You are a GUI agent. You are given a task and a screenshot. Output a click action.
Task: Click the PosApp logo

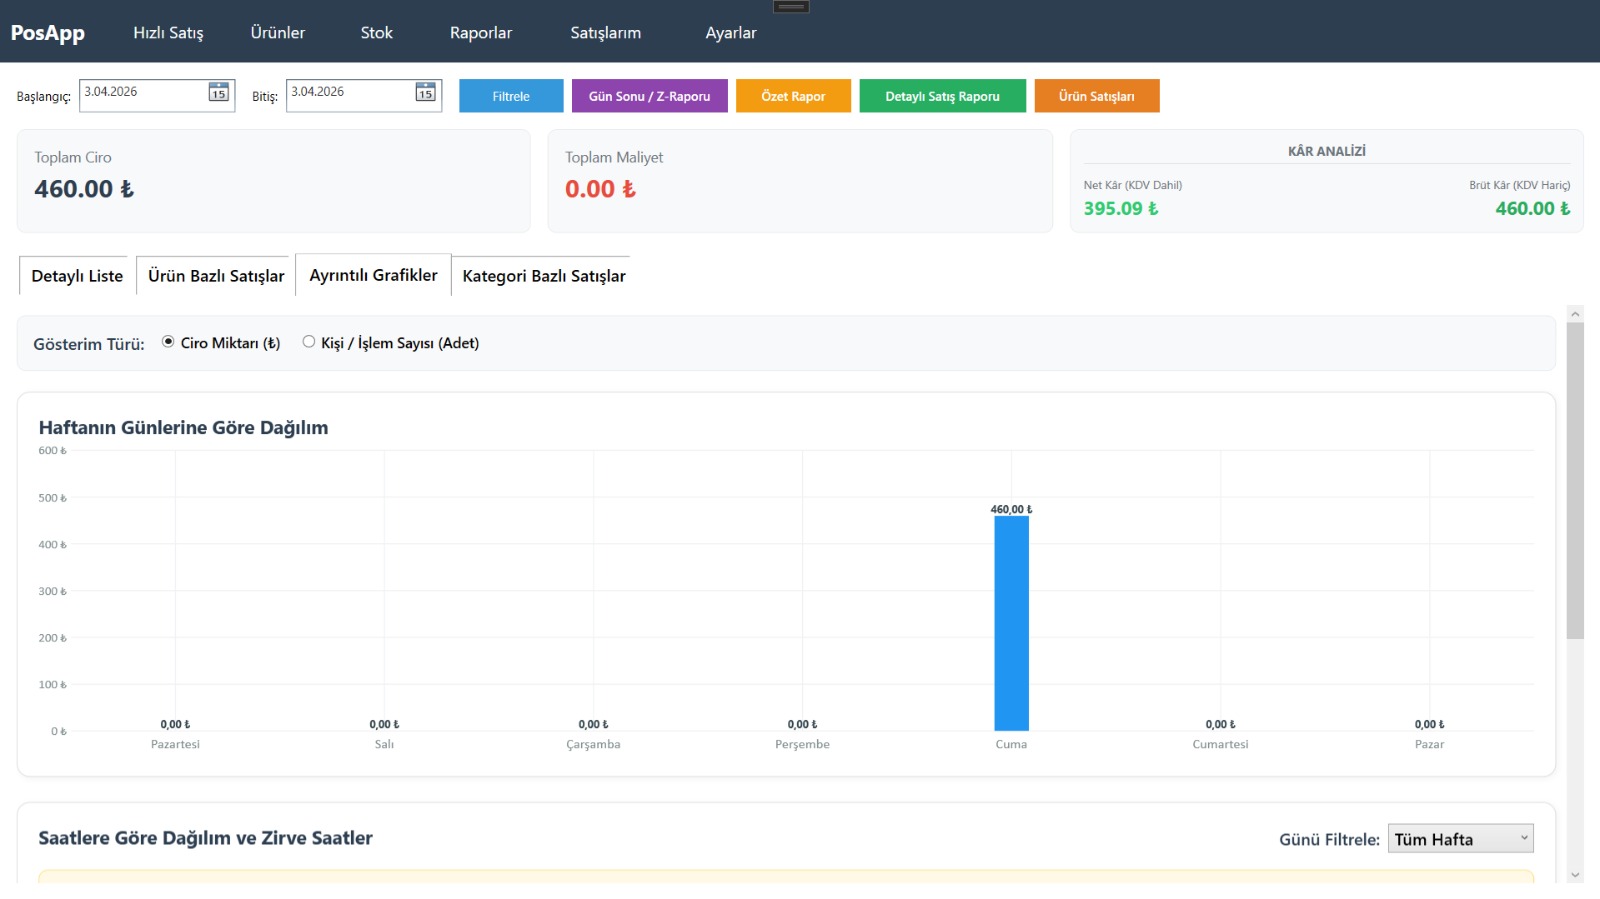coord(48,32)
